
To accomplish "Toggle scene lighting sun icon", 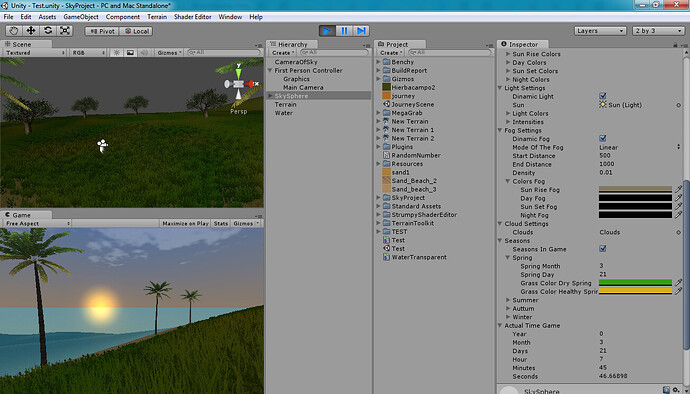I will tap(117, 53).
